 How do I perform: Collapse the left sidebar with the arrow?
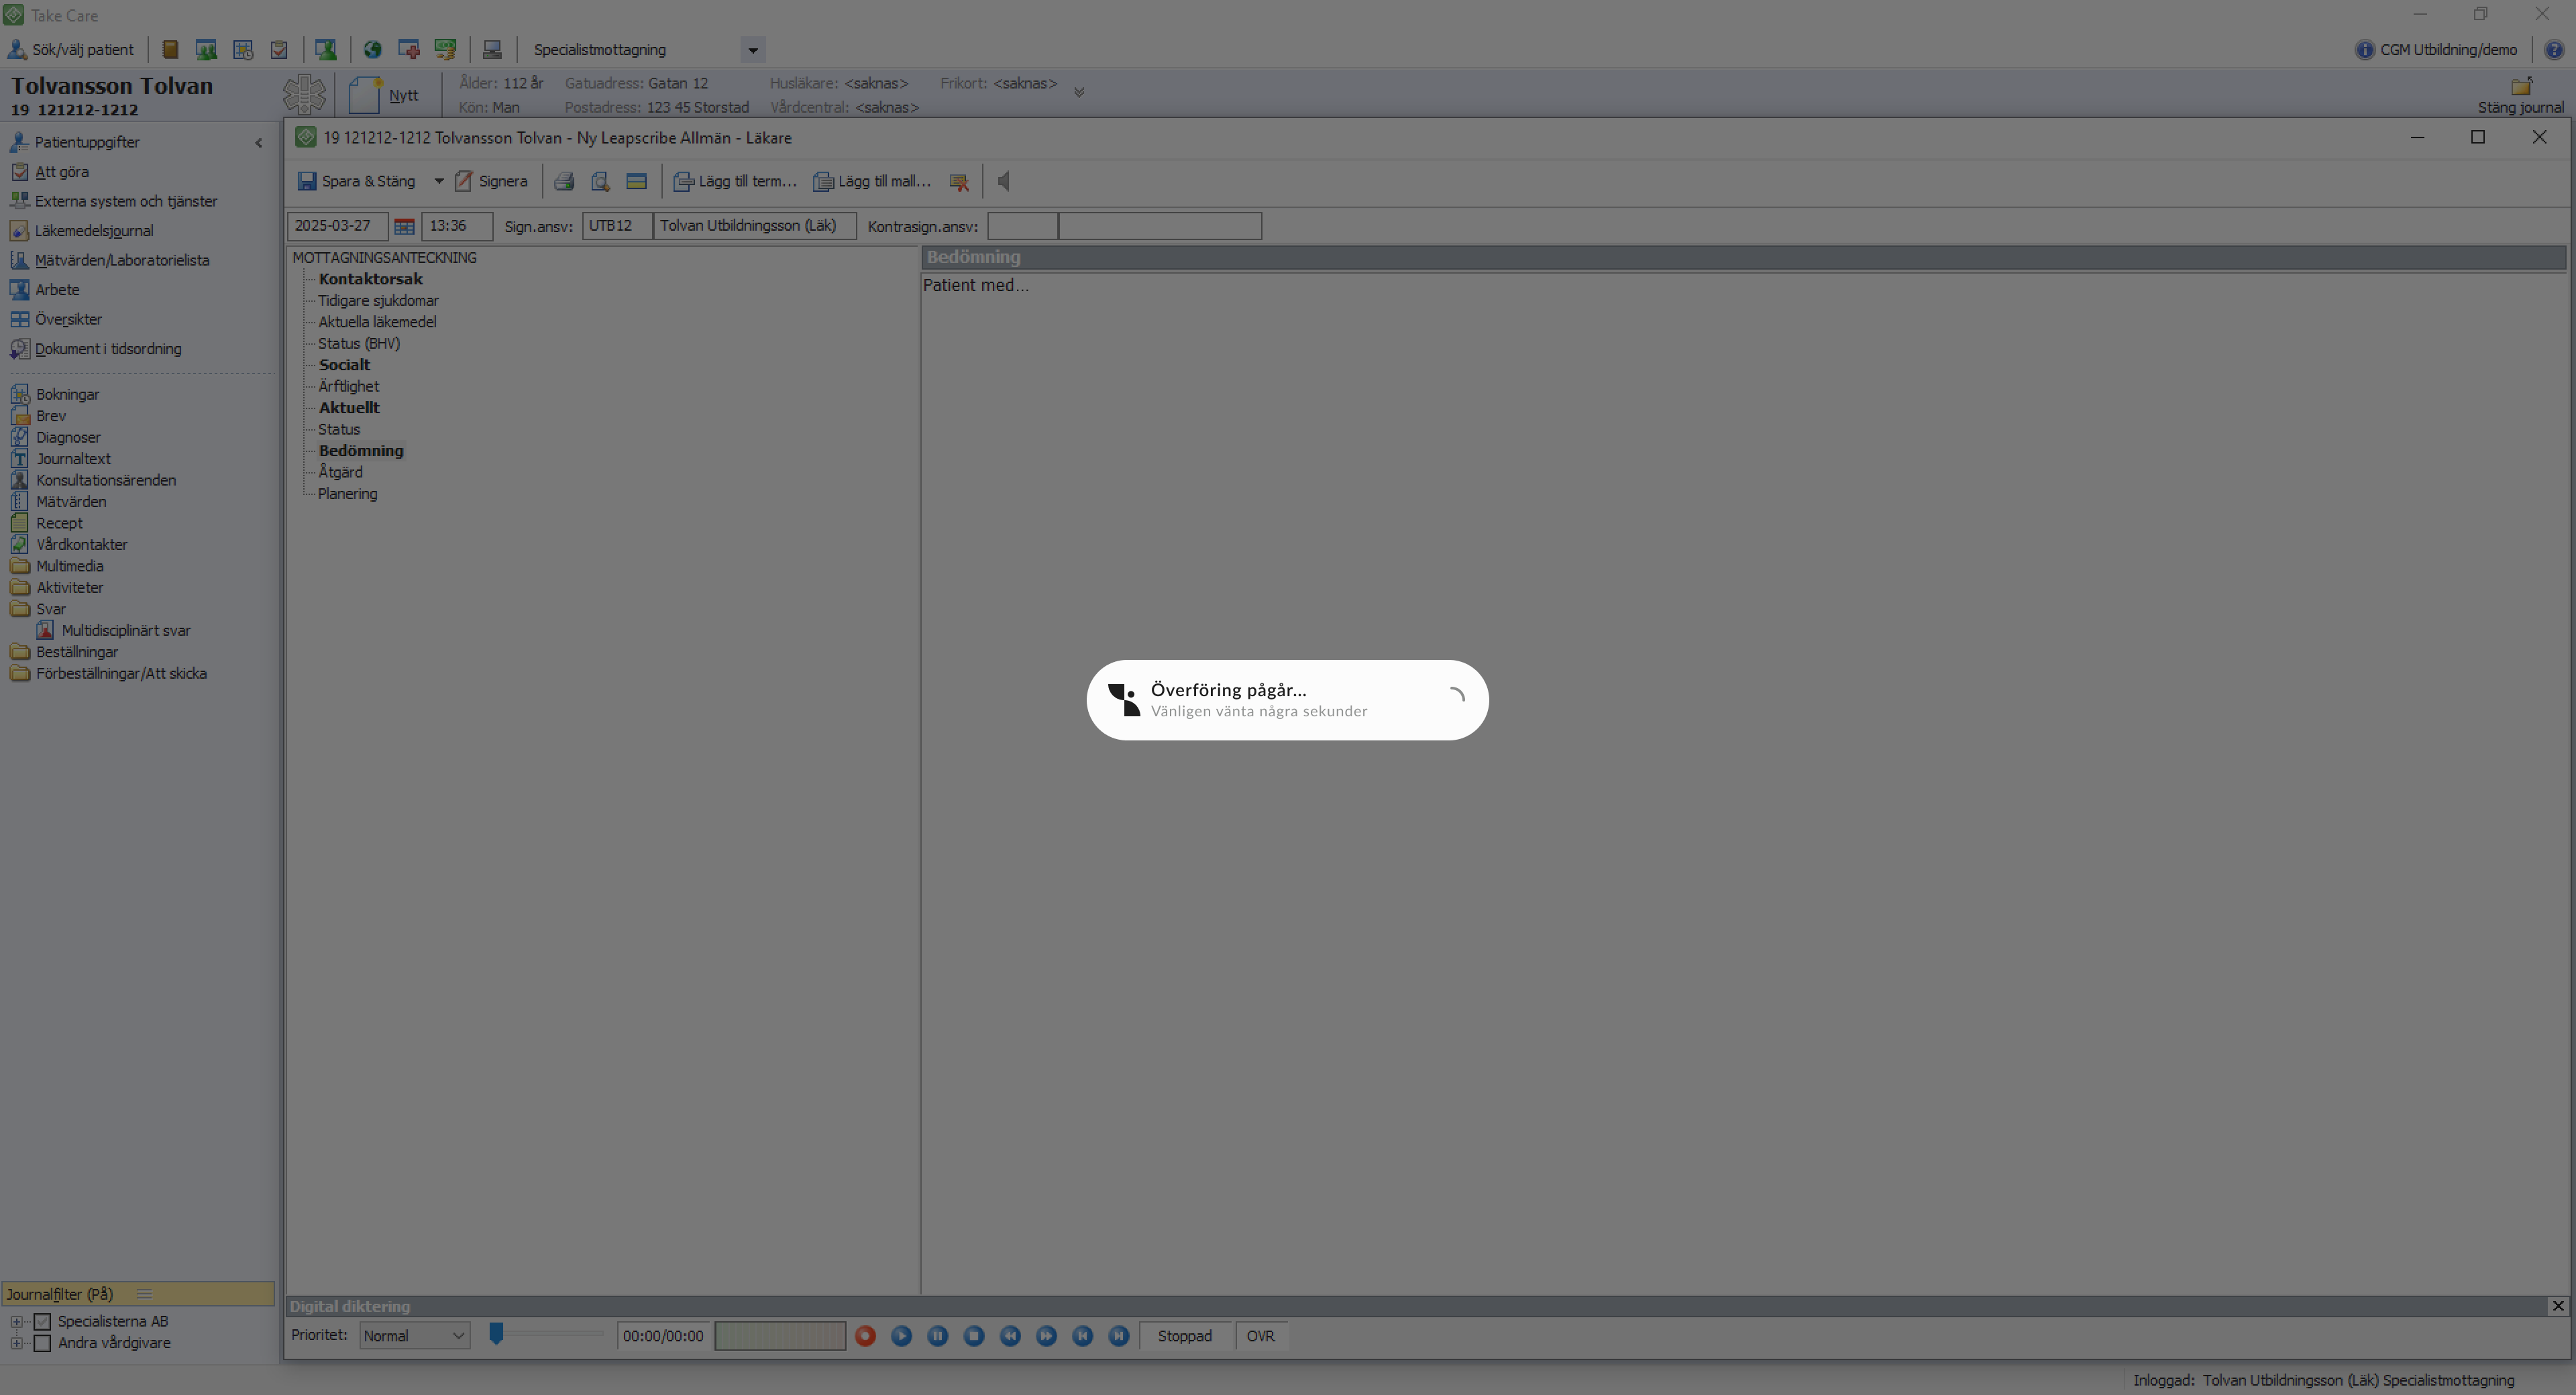(259, 143)
